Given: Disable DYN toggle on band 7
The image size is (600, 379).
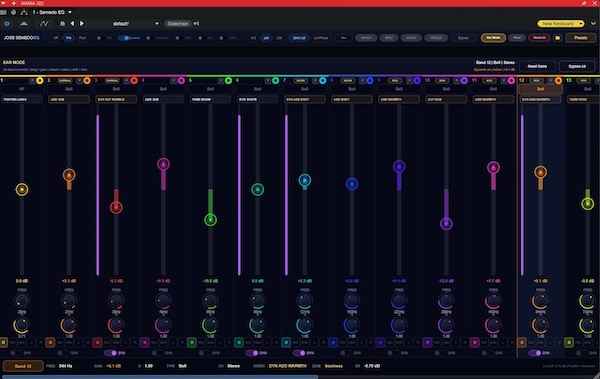Looking at the screenshot, I should click(299, 353).
